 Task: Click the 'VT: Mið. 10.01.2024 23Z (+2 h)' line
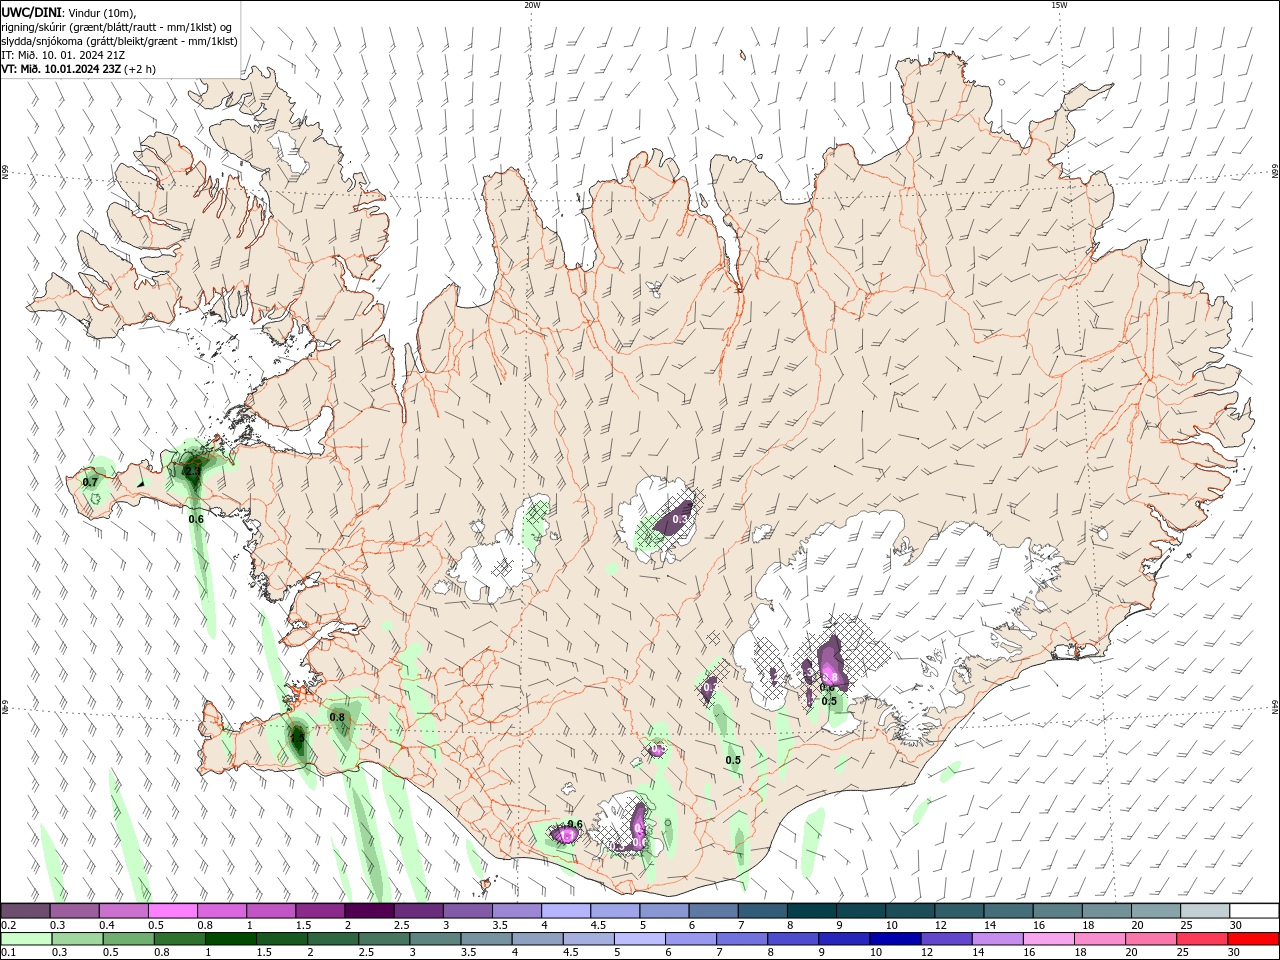click(78, 69)
